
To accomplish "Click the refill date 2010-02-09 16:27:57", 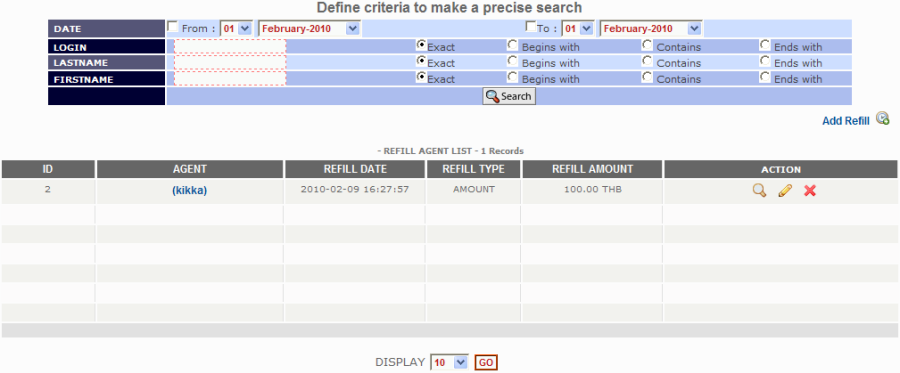I will tap(355, 189).
